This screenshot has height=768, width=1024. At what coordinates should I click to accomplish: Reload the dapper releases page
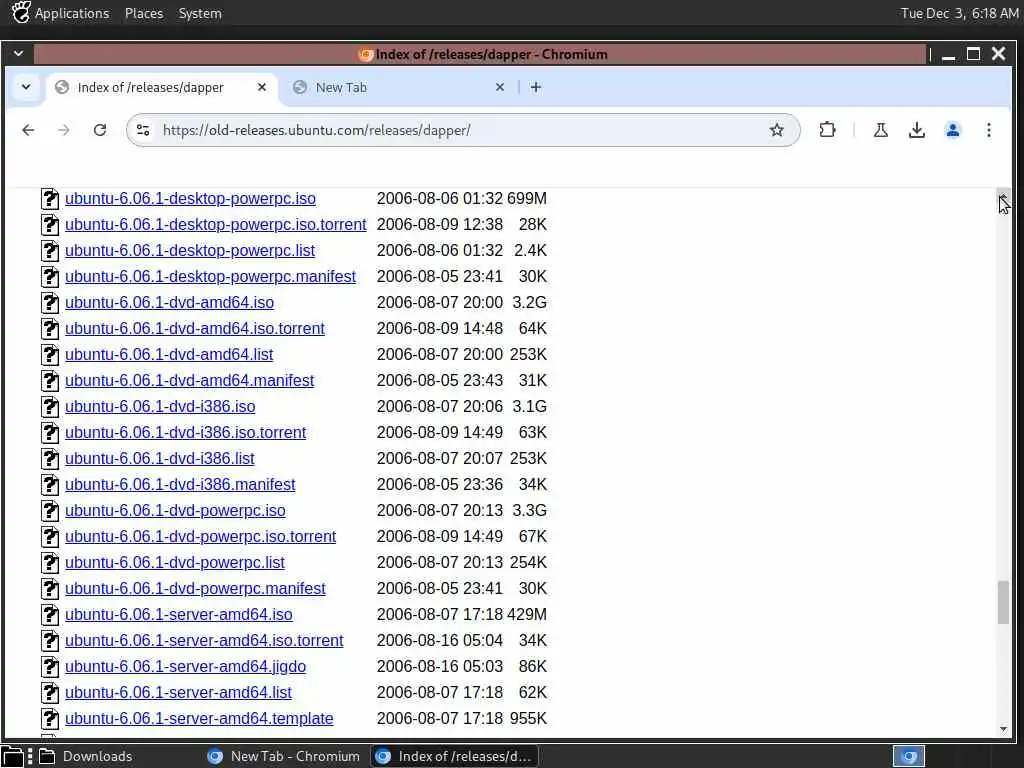point(100,130)
